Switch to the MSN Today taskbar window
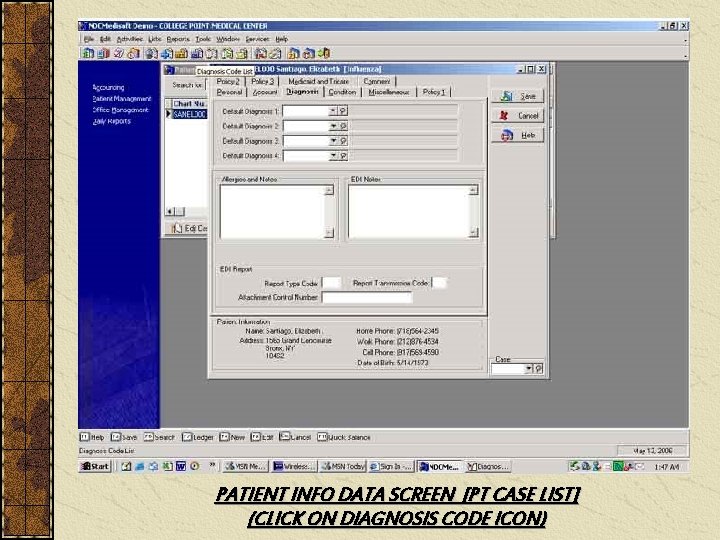This screenshot has width=720, height=540. (343, 467)
